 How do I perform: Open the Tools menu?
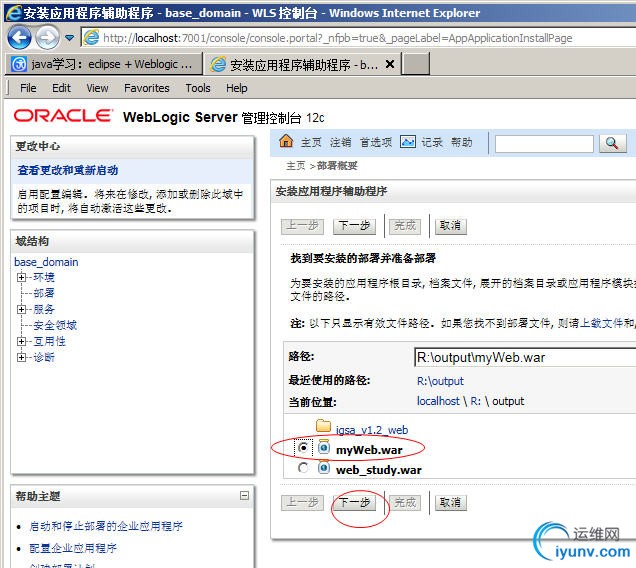[x=198, y=88]
